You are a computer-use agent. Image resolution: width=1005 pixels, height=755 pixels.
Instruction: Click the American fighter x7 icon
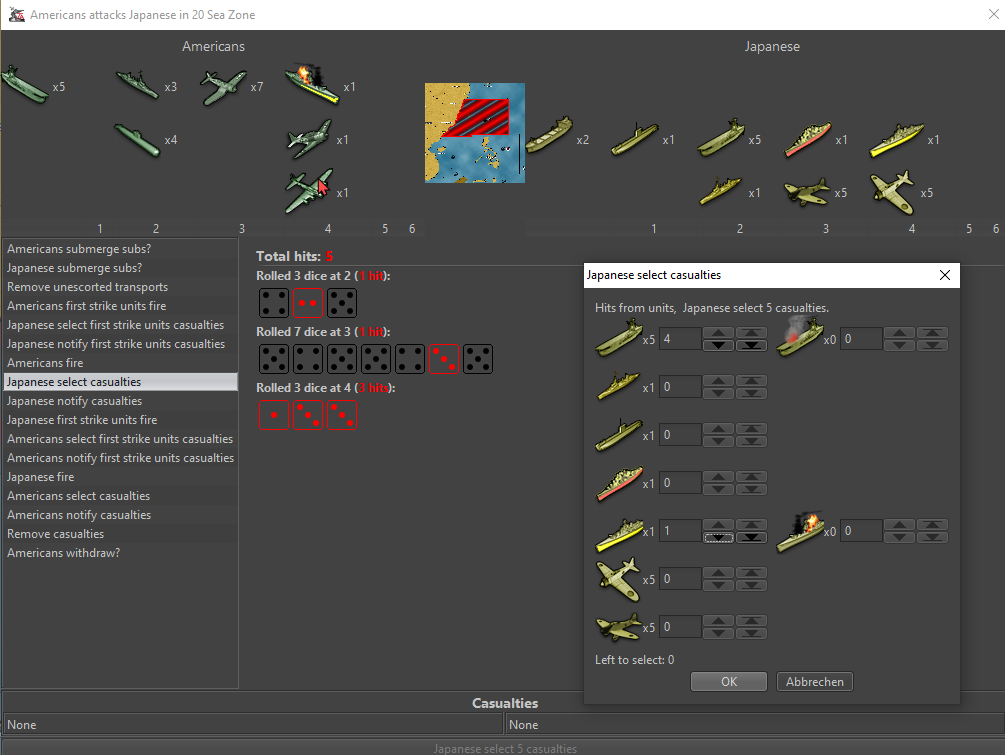pyautogui.click(x=223, y=87)
